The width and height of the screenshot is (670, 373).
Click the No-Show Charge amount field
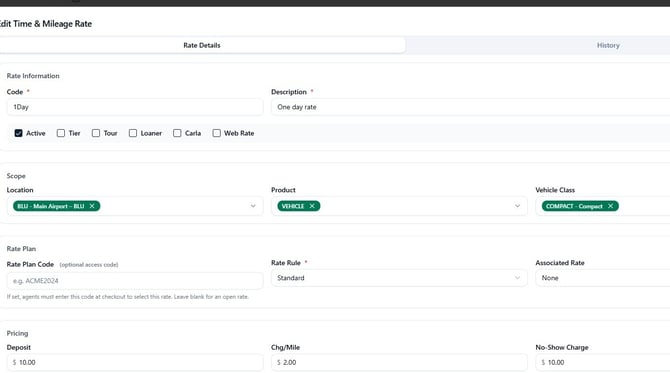[602, 362]
